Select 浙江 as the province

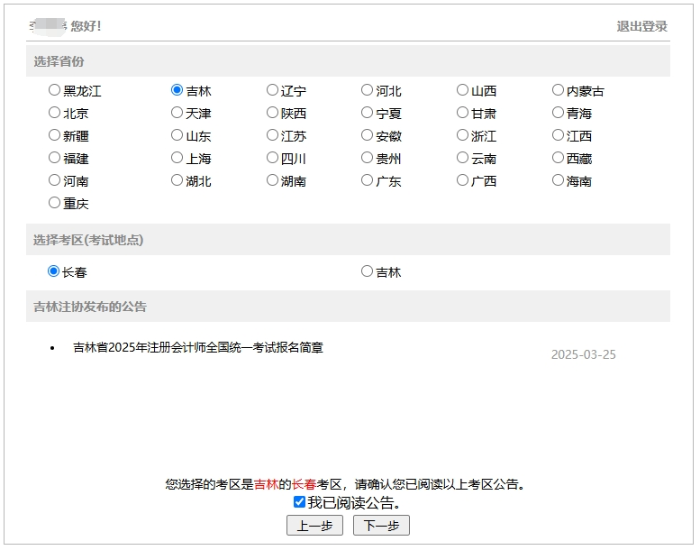pyautogui.click(x=463, y=136)
